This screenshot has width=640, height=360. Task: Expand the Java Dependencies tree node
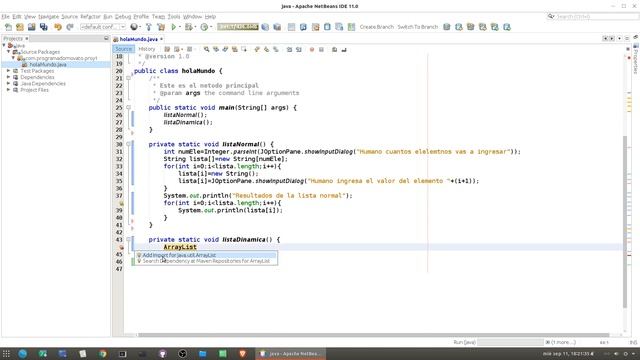[9, 84]
